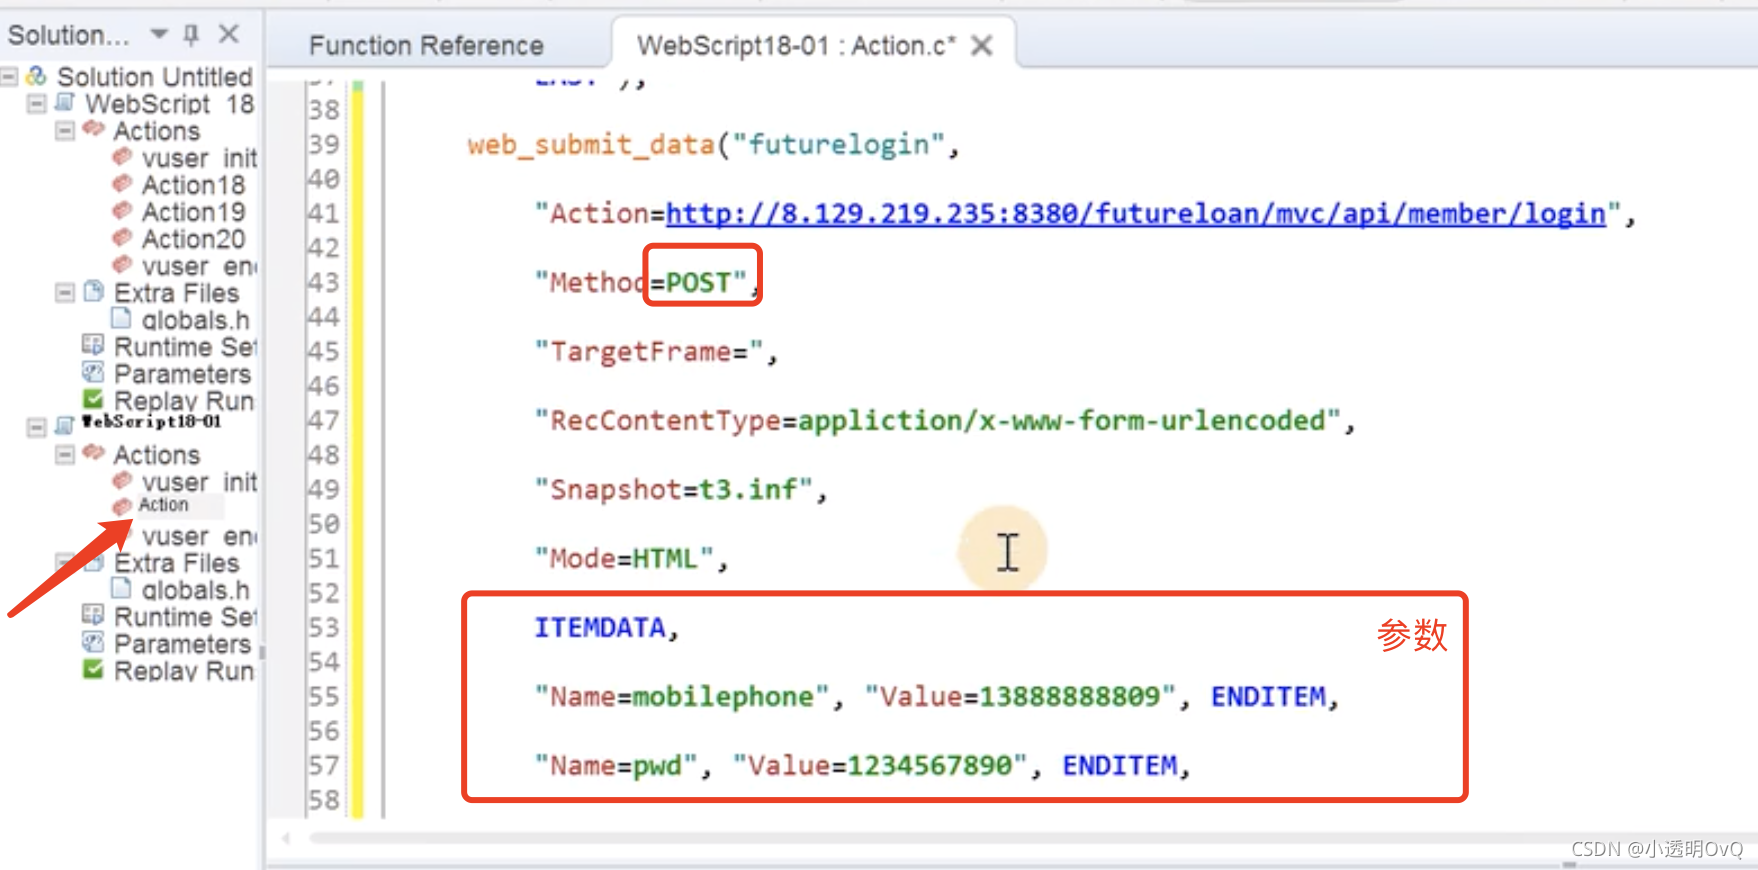Click the Actions folder icon under WebScript 18
The height and width of the screenshot is (870, 1758).
tap(94, 128)
